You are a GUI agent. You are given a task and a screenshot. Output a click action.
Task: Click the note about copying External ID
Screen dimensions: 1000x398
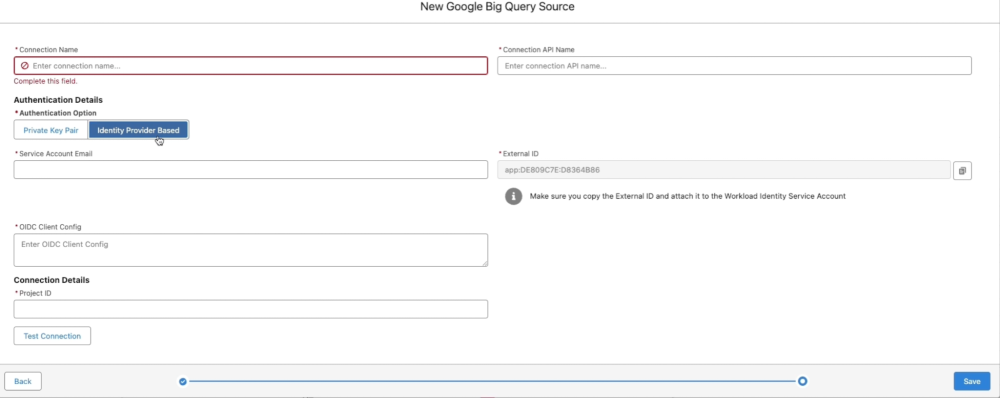(x=688, y=196)
